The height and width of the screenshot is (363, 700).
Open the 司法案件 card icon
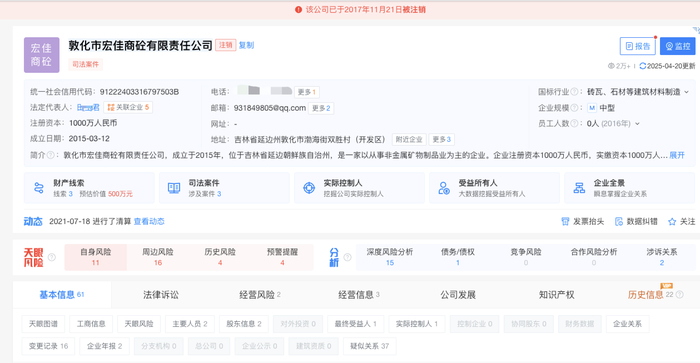pos(174,188)
